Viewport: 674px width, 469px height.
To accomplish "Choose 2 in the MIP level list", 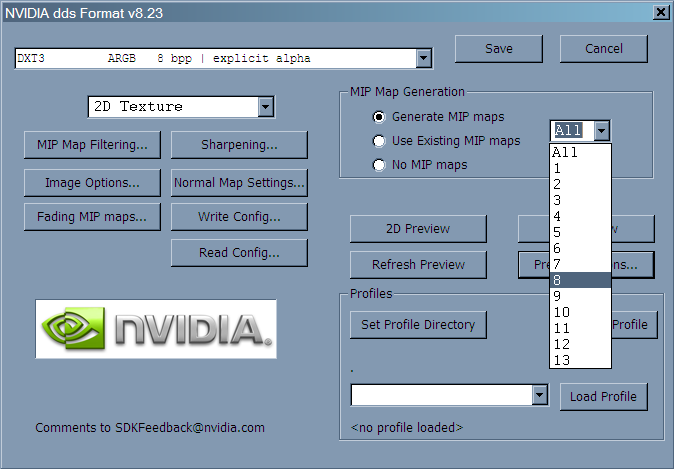I will click(x=580, y=184).
